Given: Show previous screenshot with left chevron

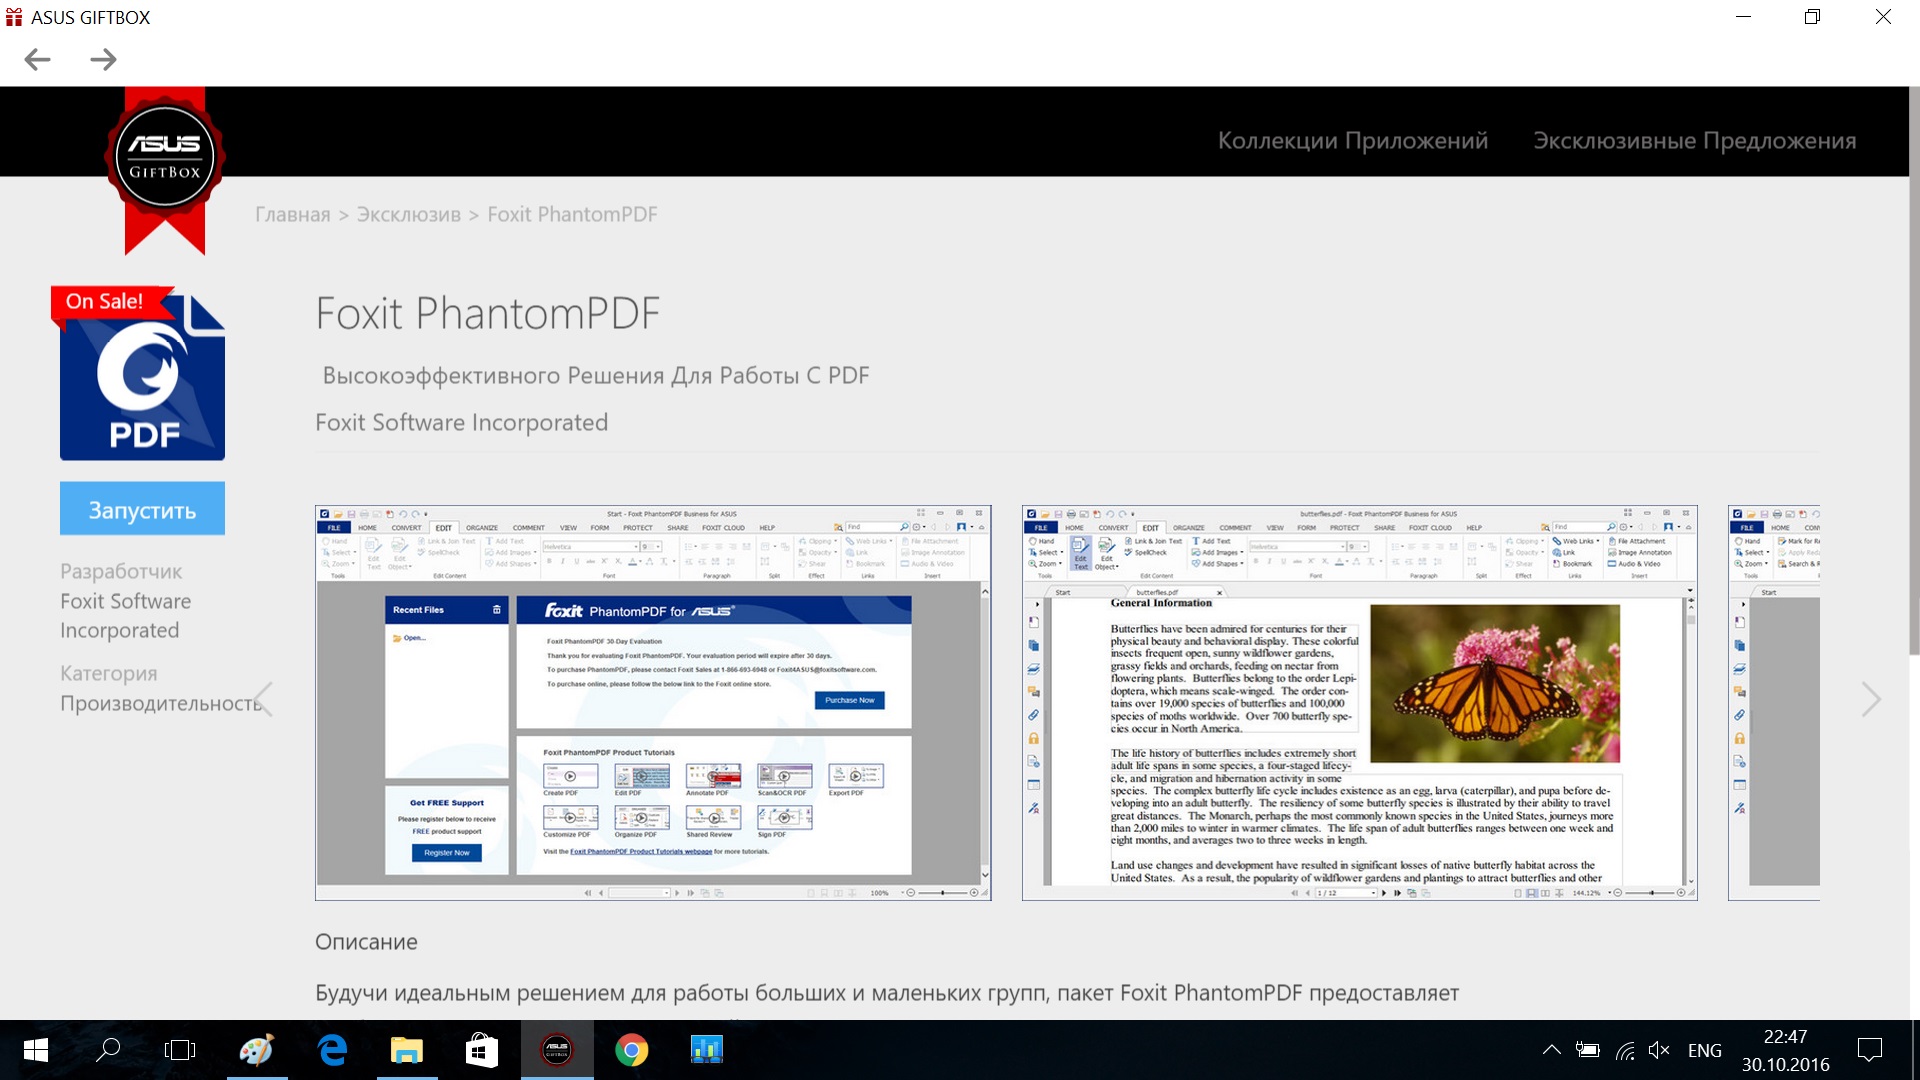Looking at the screenshot, I should click(x=264, y=699).
